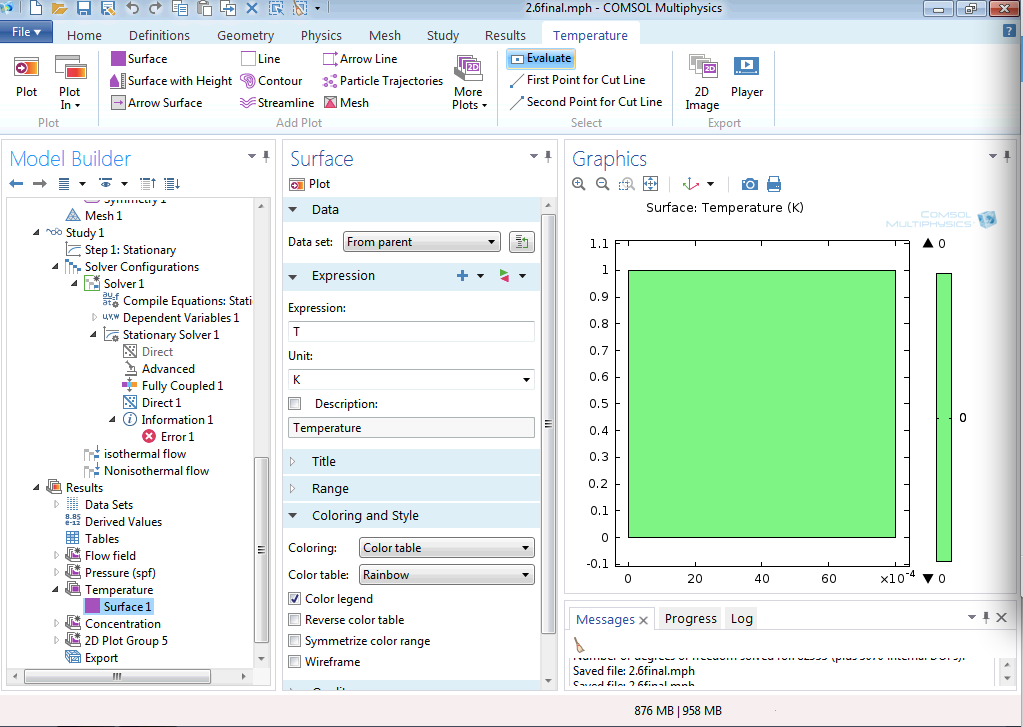Image resolution: width=1023 pixels, height=727 pixels.
Task: Export a 2D Image
Action: pos(702,82)
